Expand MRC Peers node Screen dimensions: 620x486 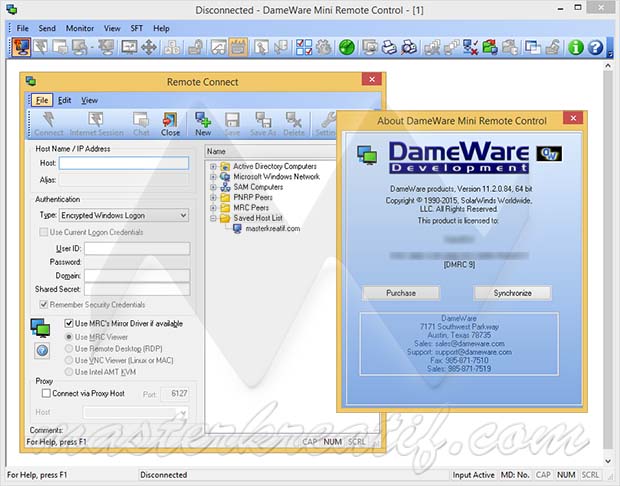click(x=213, y=208)
